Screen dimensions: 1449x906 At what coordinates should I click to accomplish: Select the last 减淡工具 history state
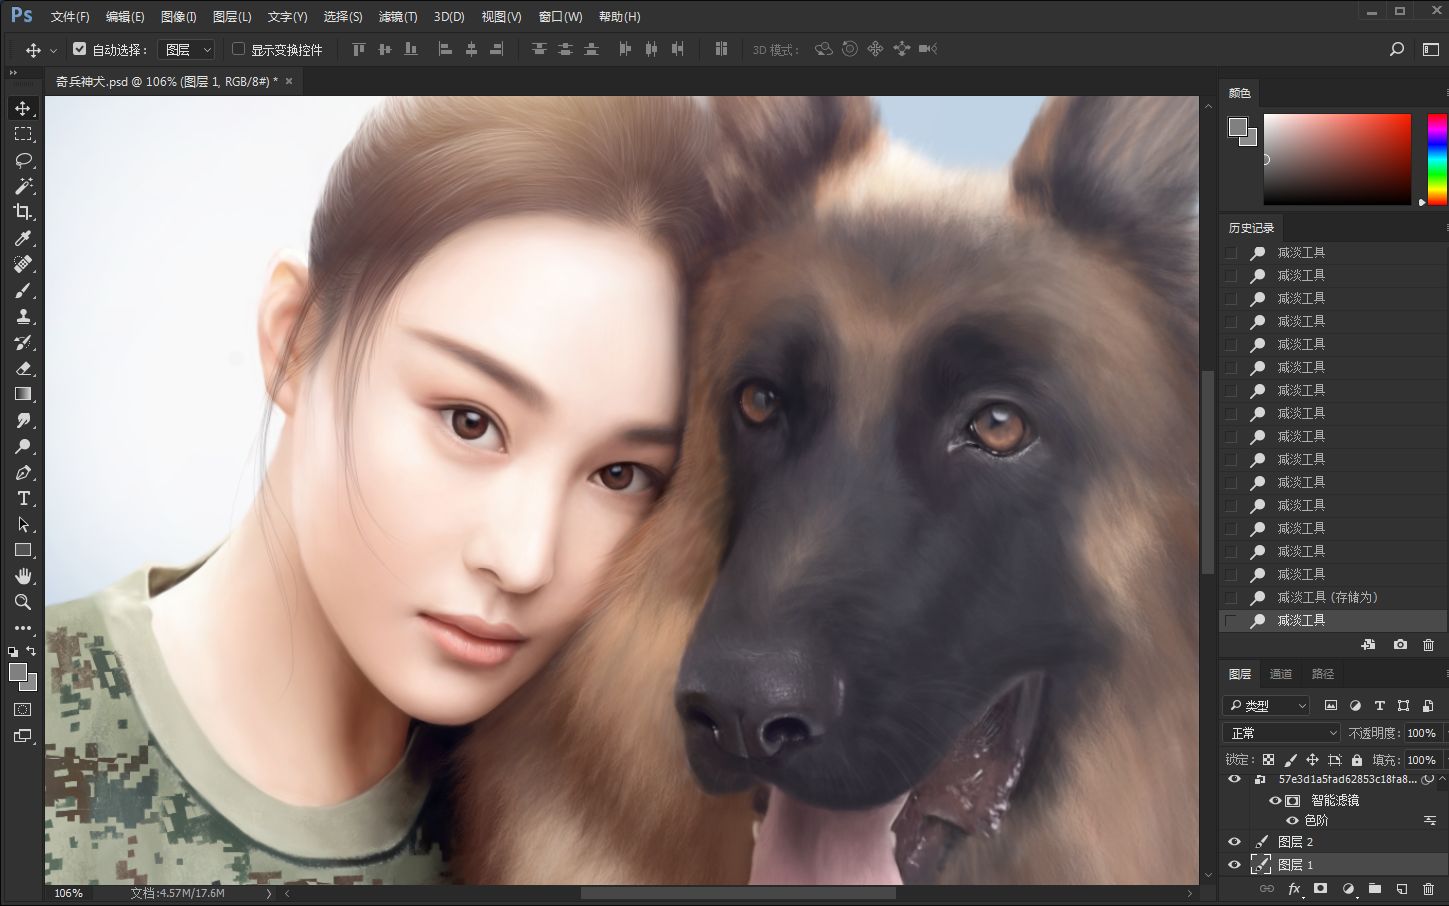pos(1333,620)
